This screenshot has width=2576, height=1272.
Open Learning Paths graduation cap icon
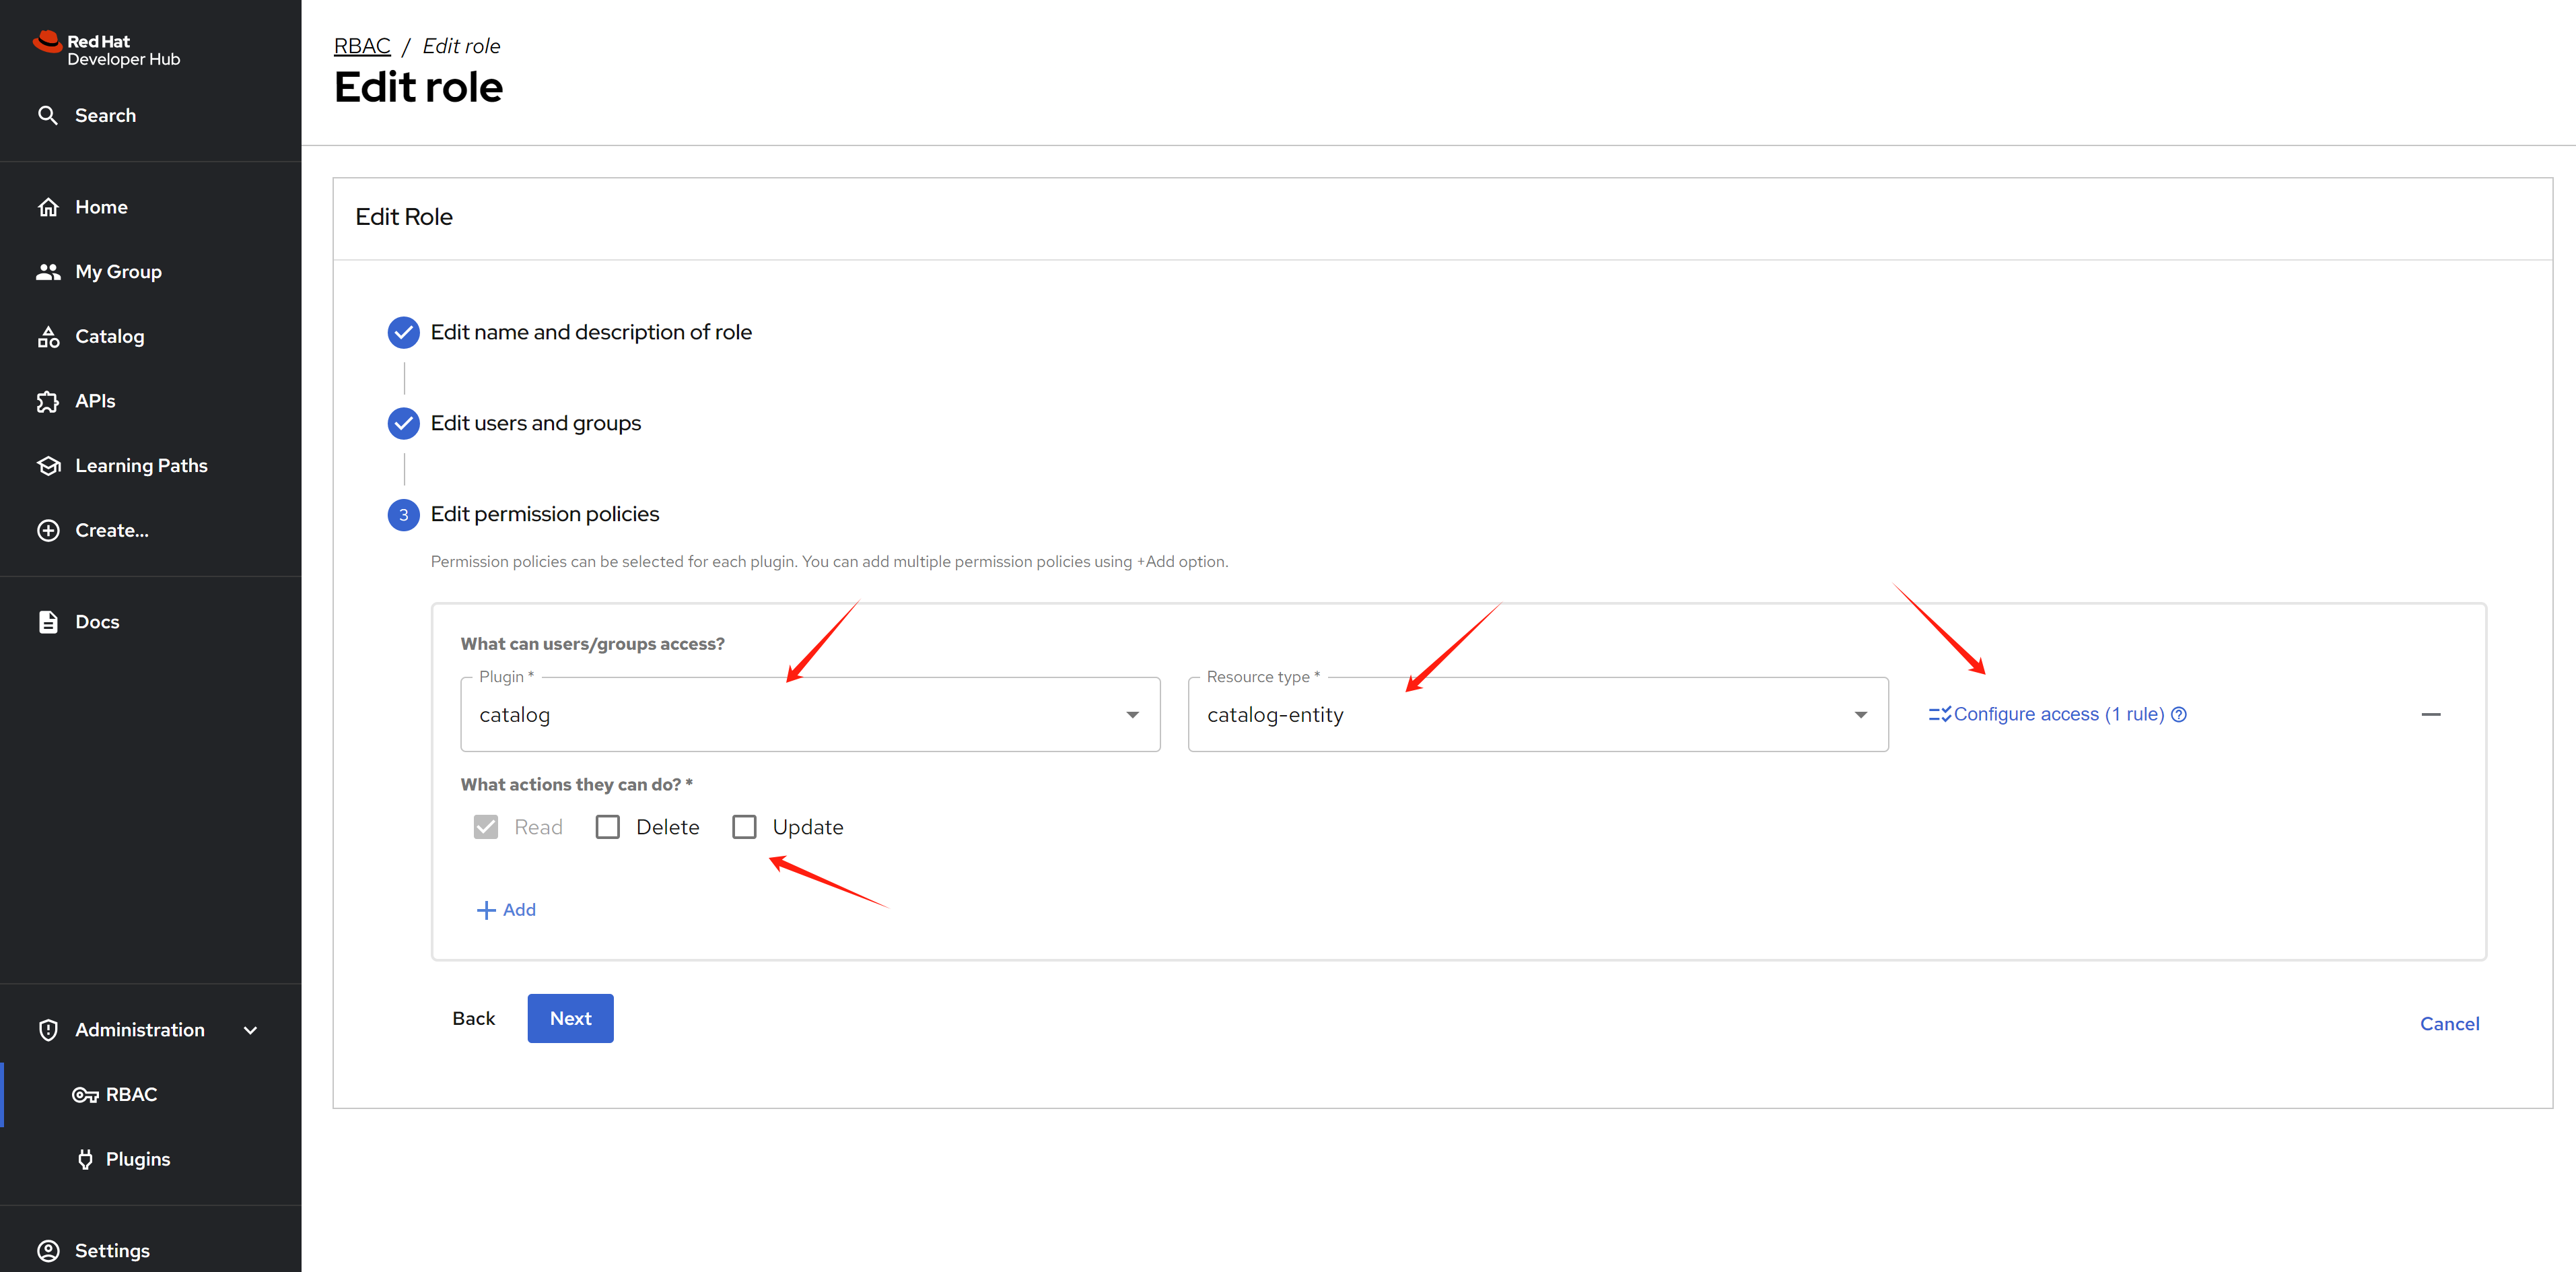[x=48, y=466]
